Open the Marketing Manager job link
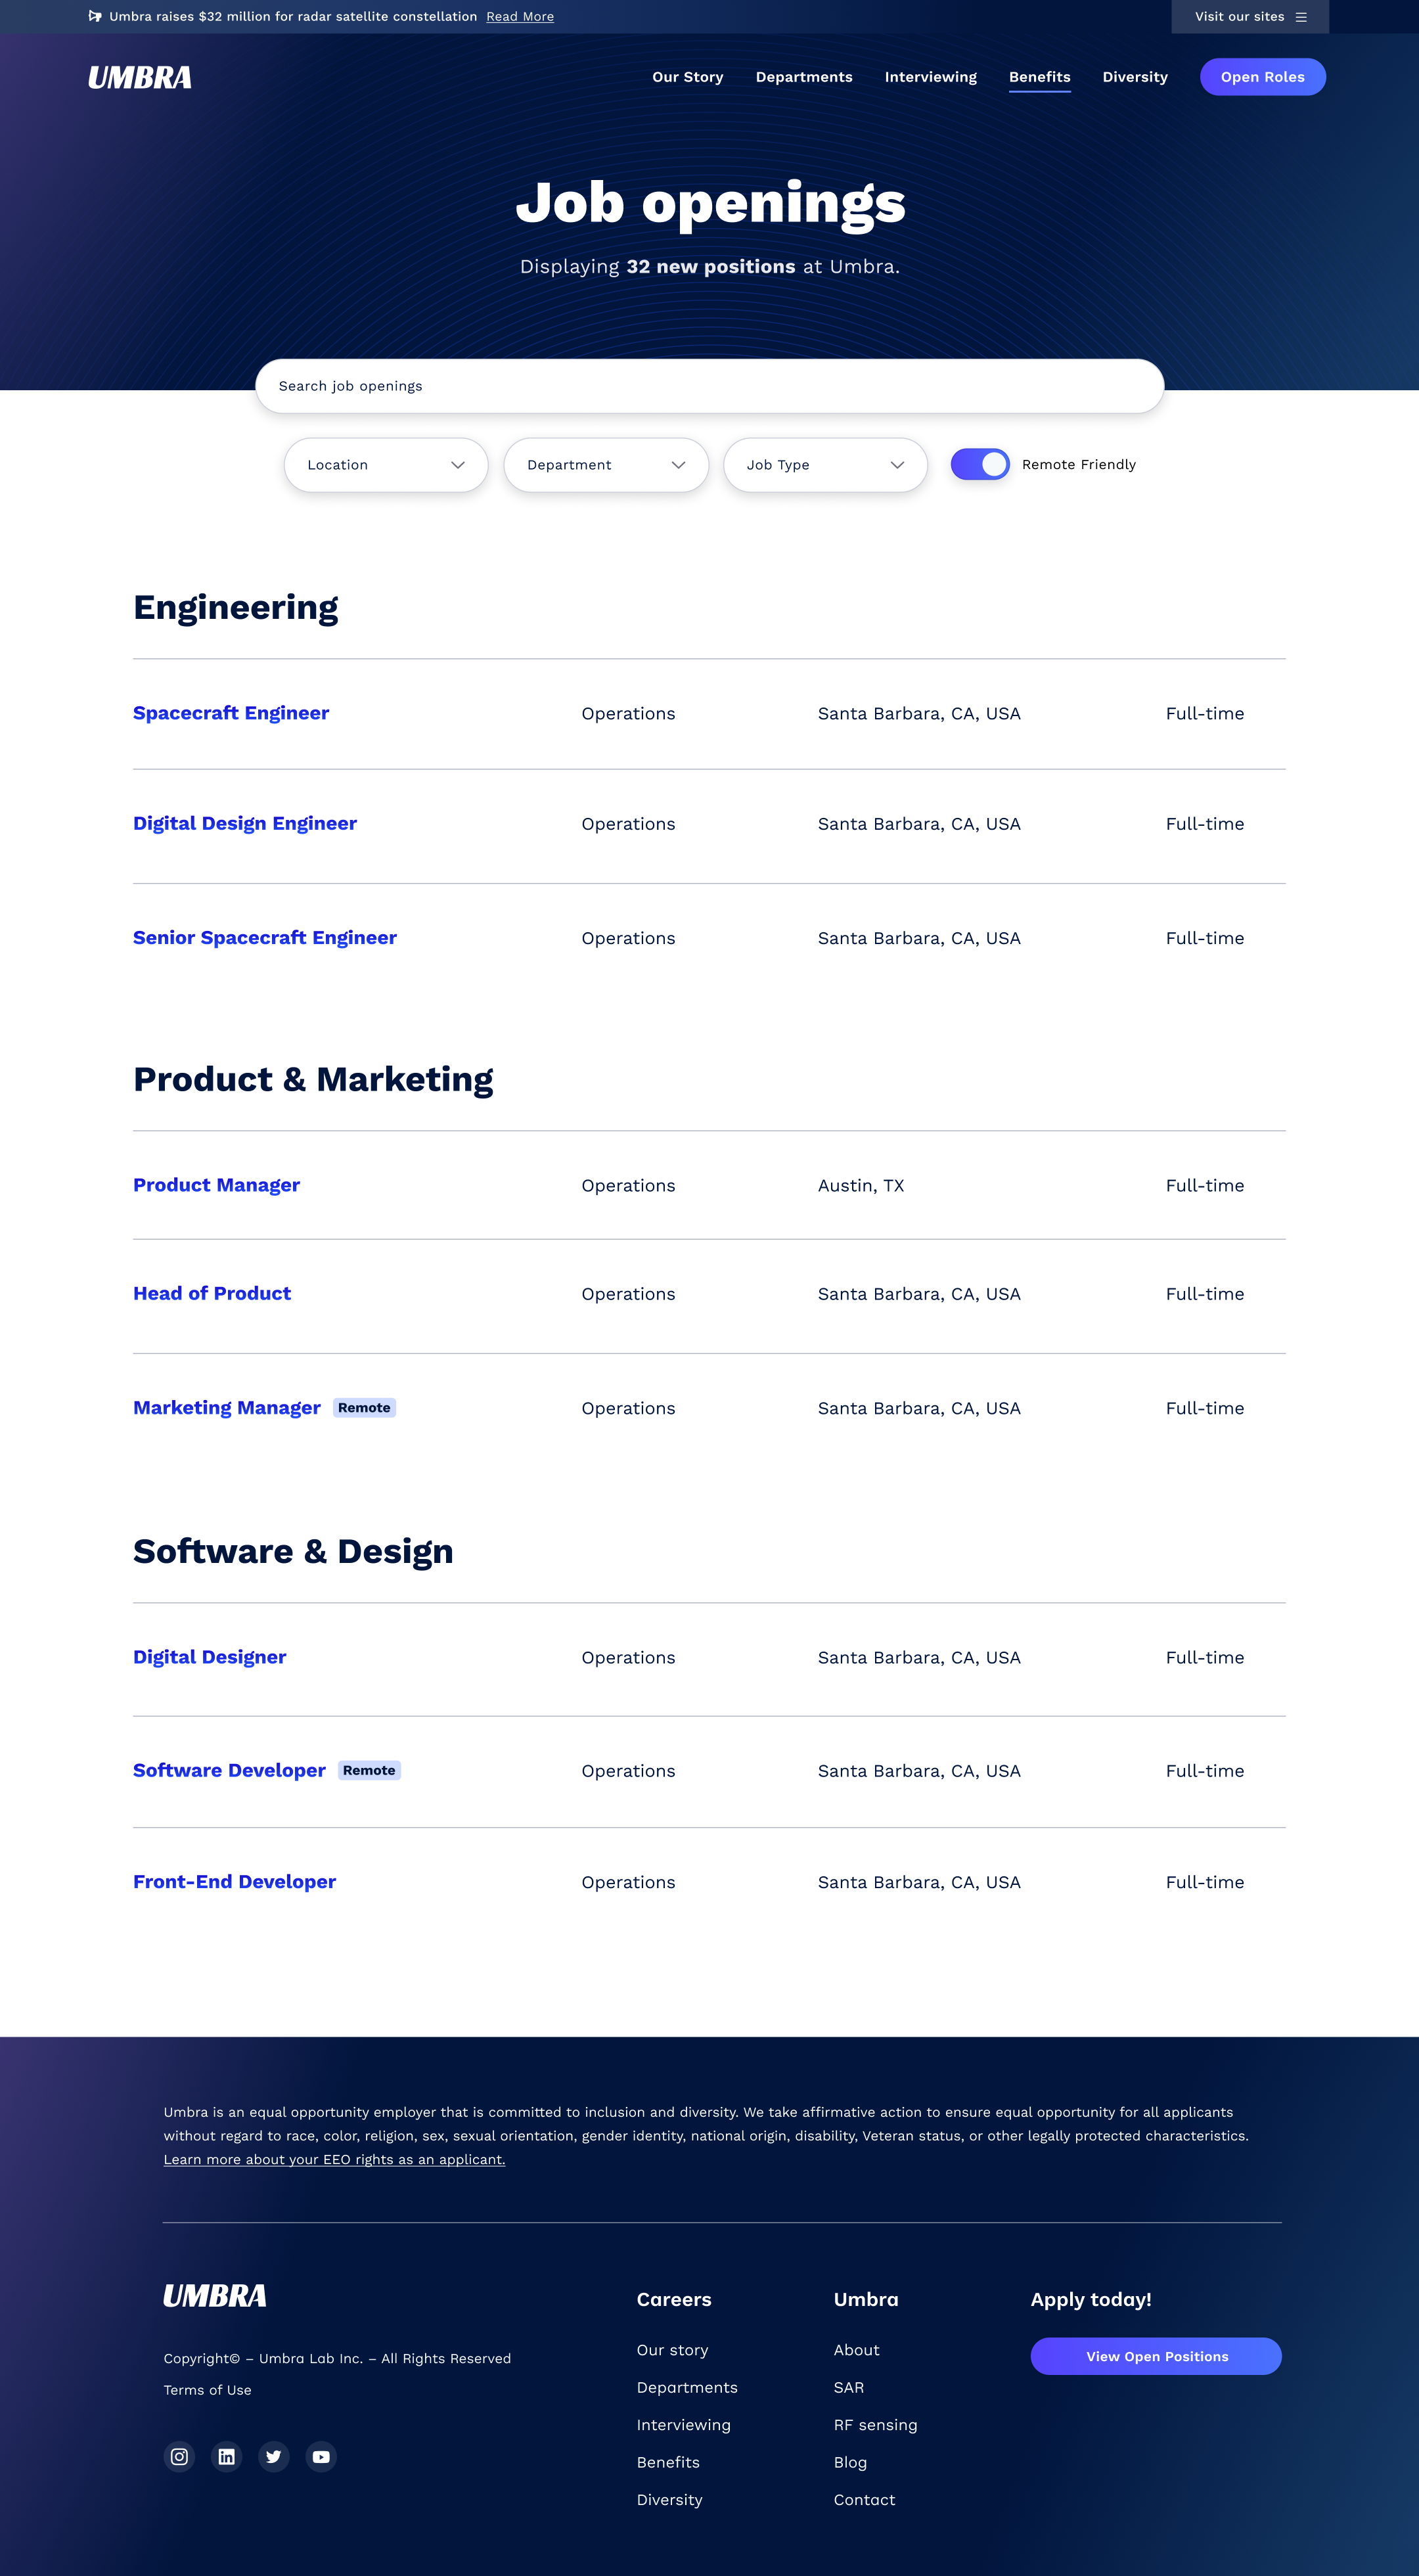 227,1408
